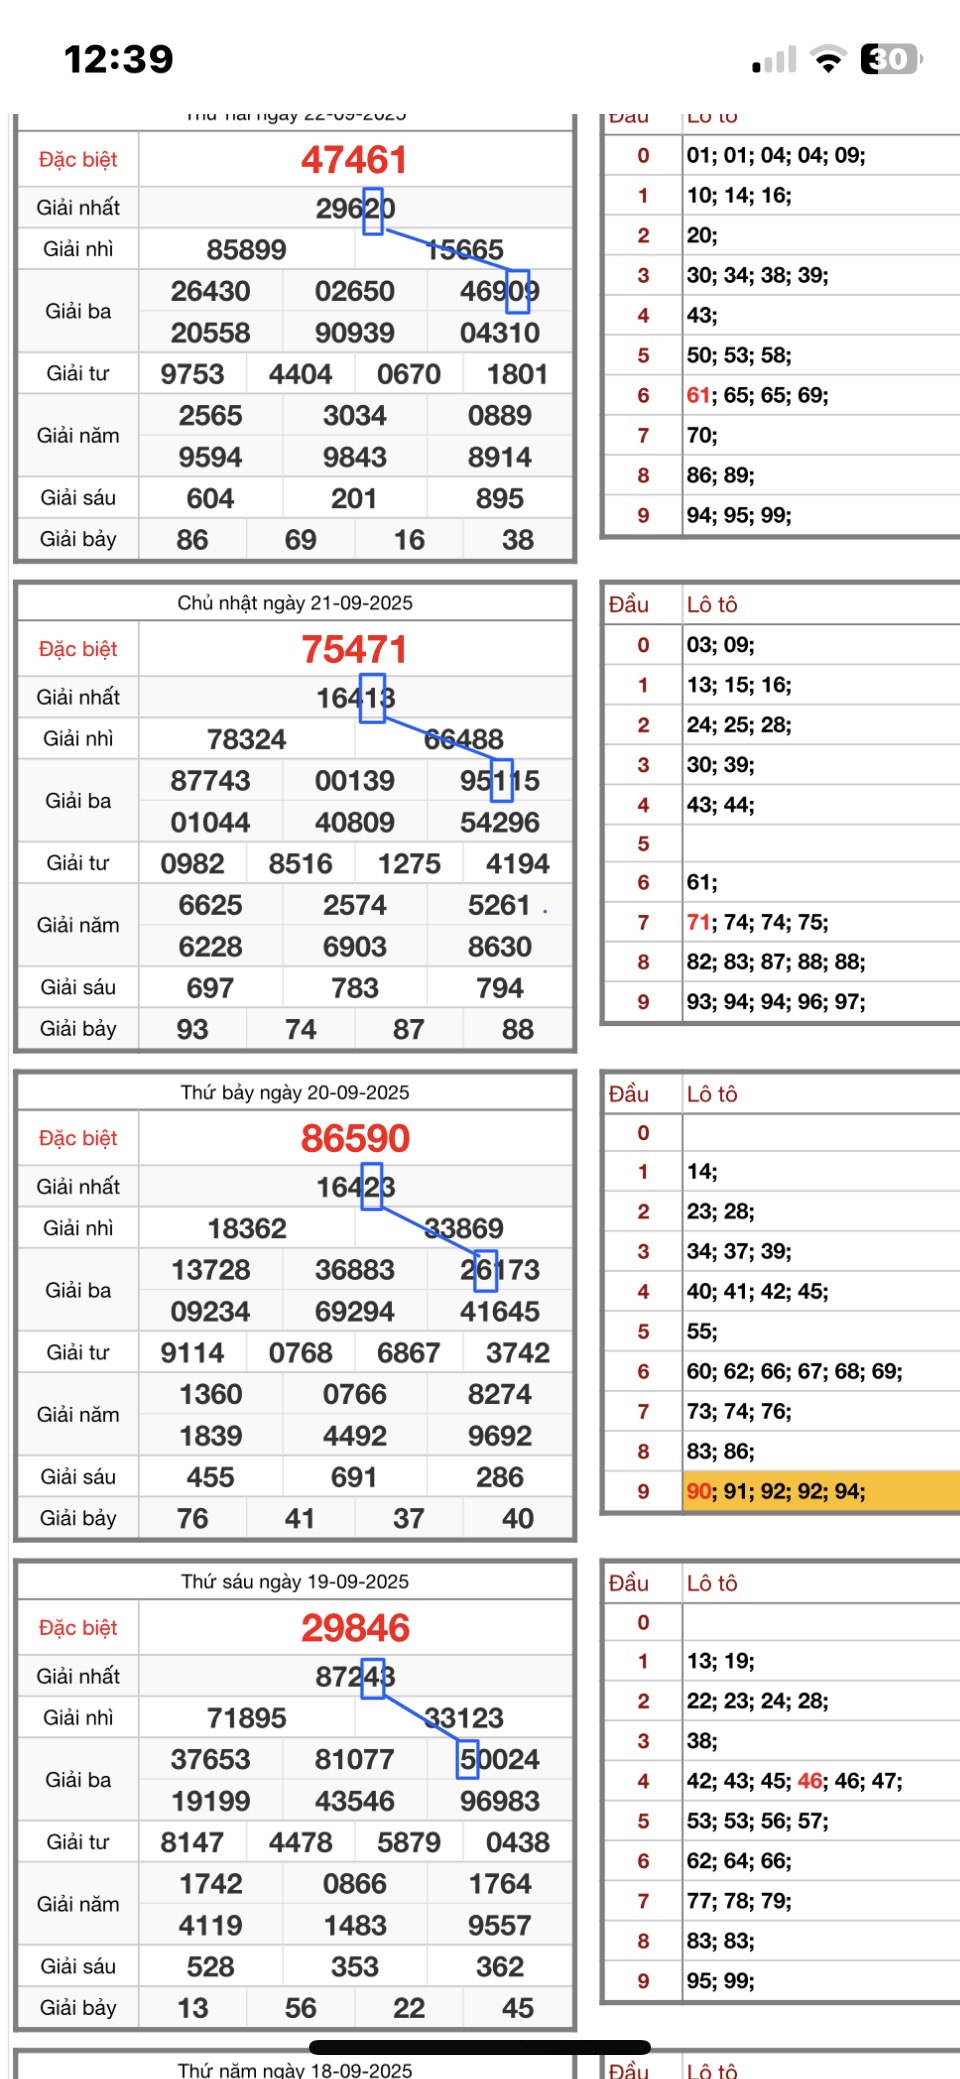This screenshot has width=960, height=2079.
Task: Tap the blue box marker on Giải nhất 16413
Action: click(372, 698)
